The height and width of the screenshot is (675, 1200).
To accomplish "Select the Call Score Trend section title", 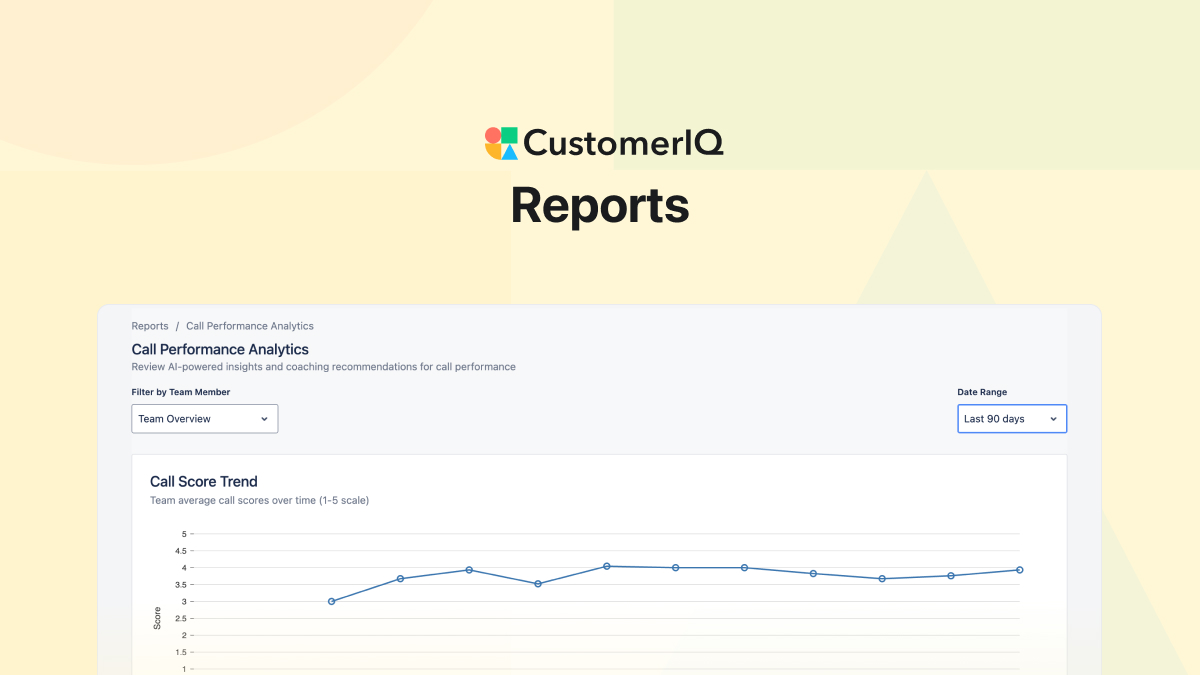I will point(204,481).
